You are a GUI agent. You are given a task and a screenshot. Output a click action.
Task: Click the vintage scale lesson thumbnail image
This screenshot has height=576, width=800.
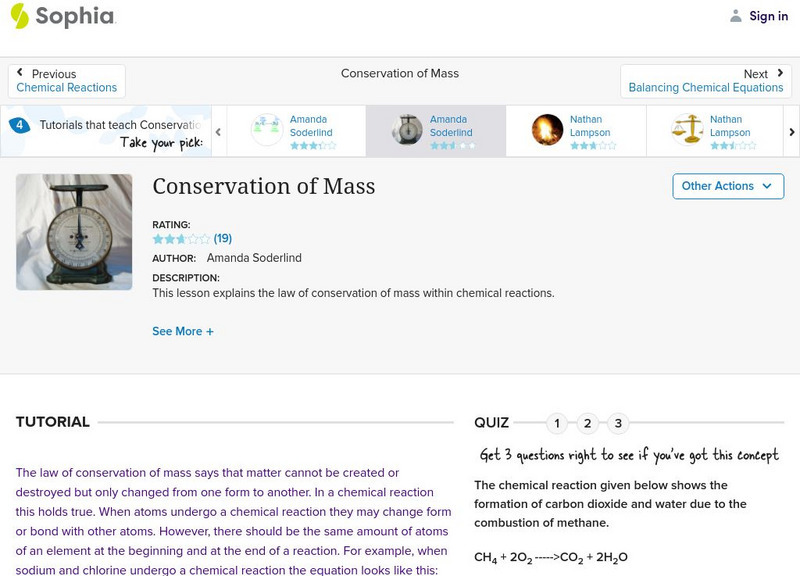(72, 231)
